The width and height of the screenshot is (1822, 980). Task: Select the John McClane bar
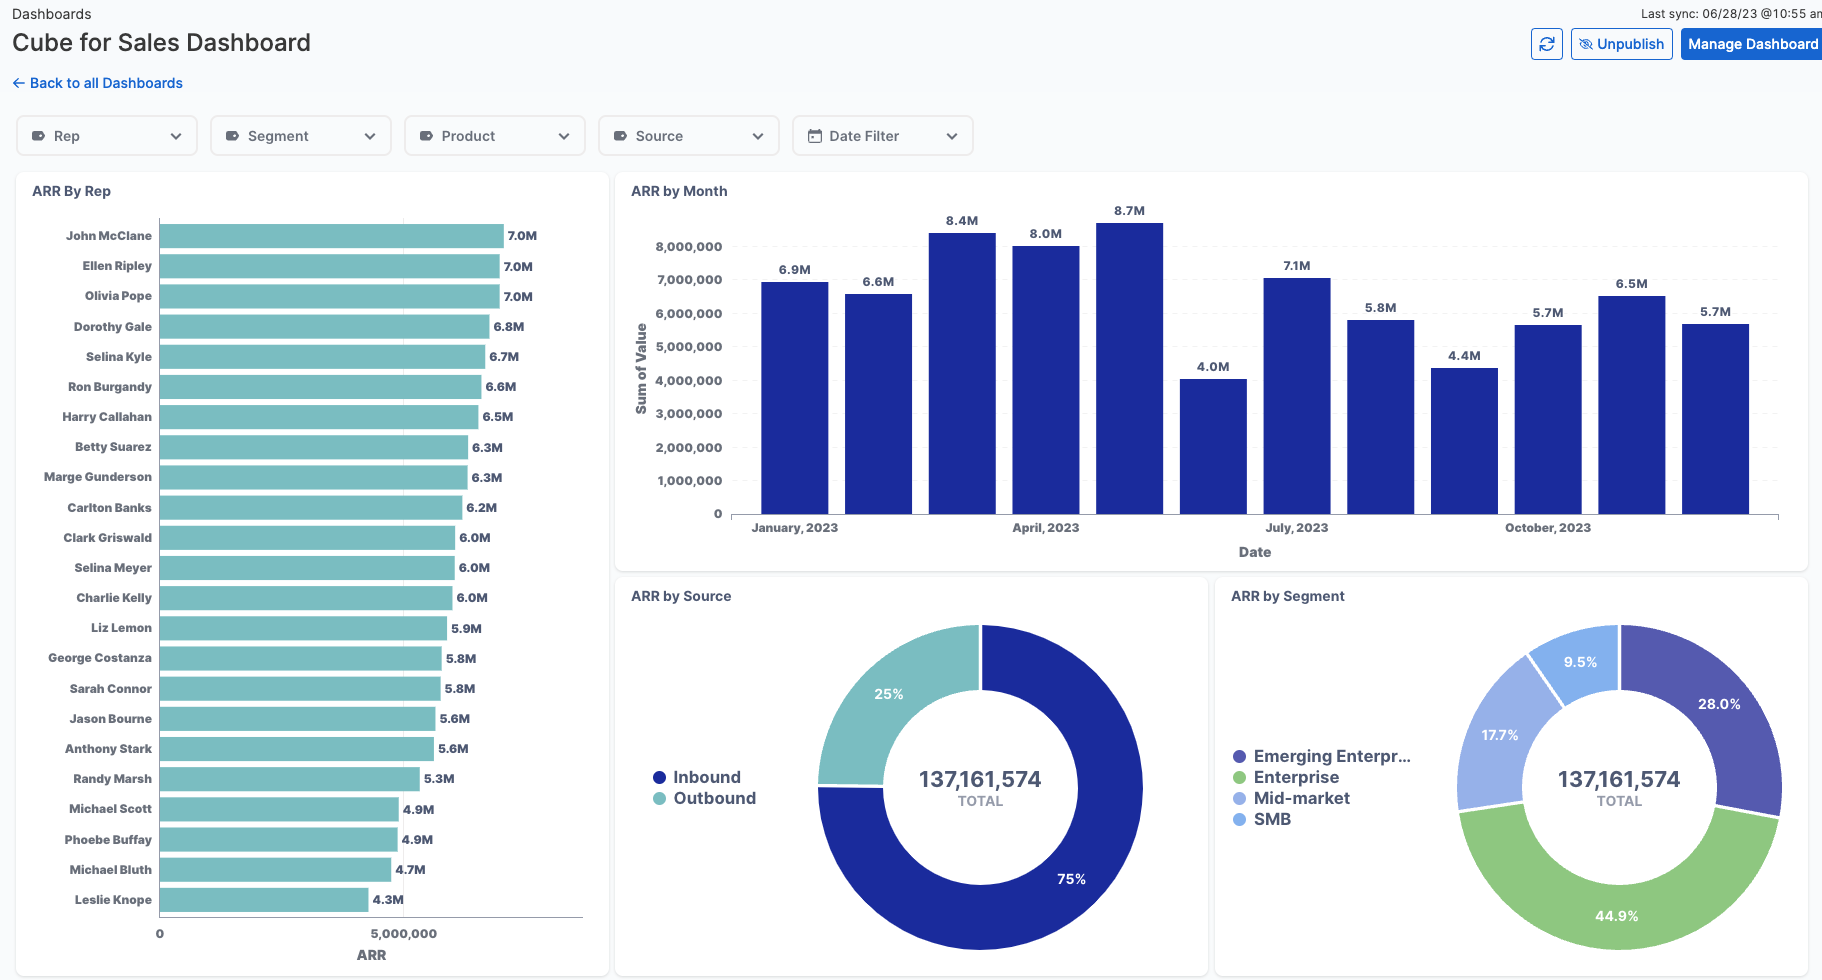click(x=331, y=236)
